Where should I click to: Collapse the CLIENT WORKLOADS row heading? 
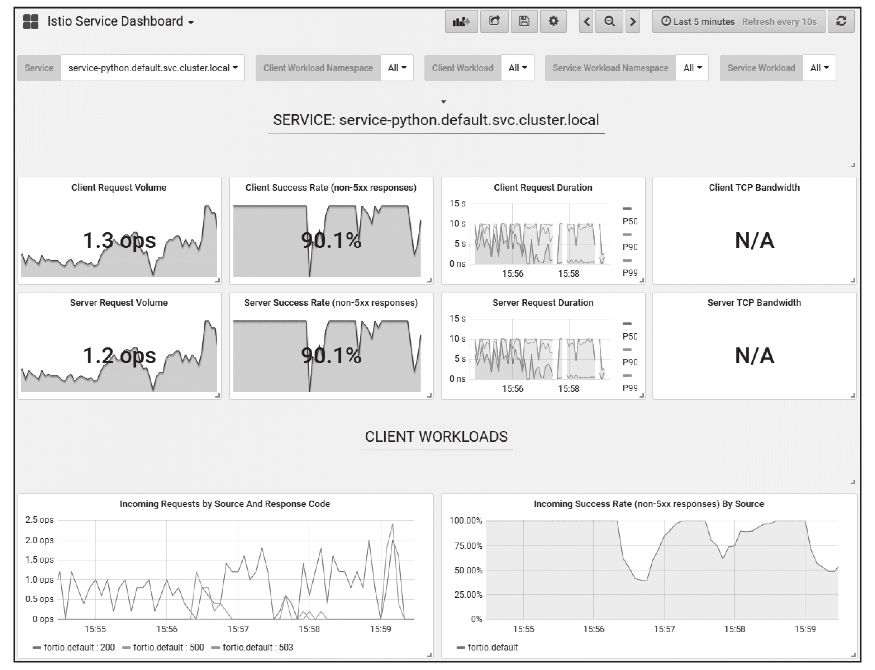pos(436,437)
